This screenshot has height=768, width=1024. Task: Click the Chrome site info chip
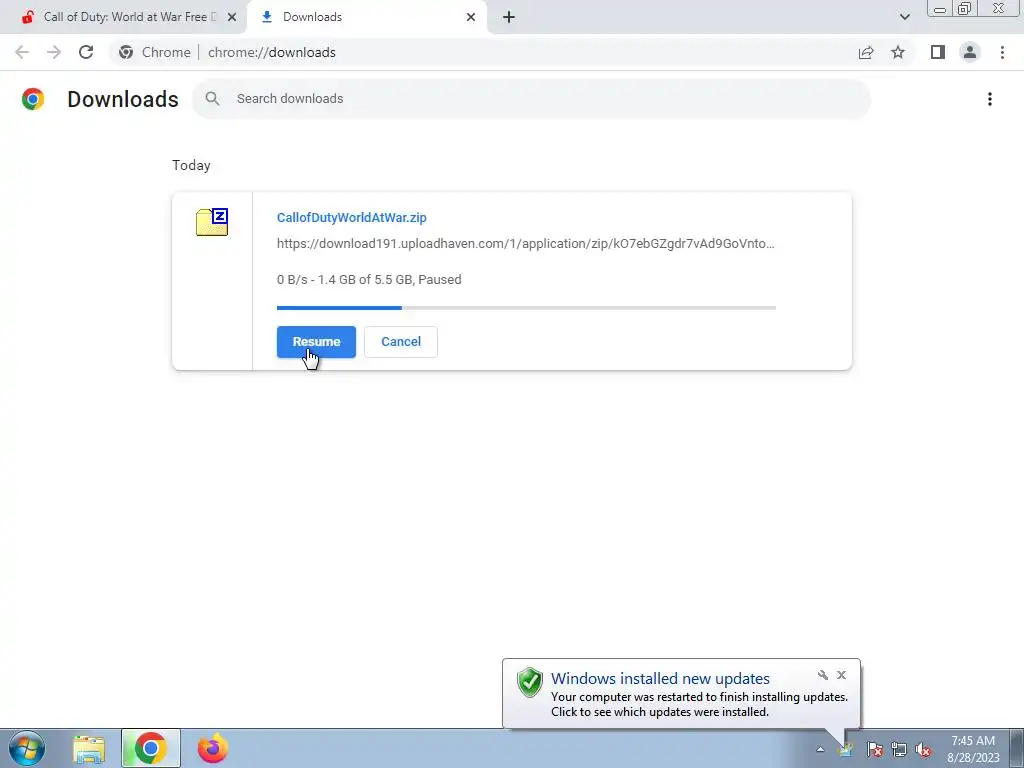[x=154, y=52]
